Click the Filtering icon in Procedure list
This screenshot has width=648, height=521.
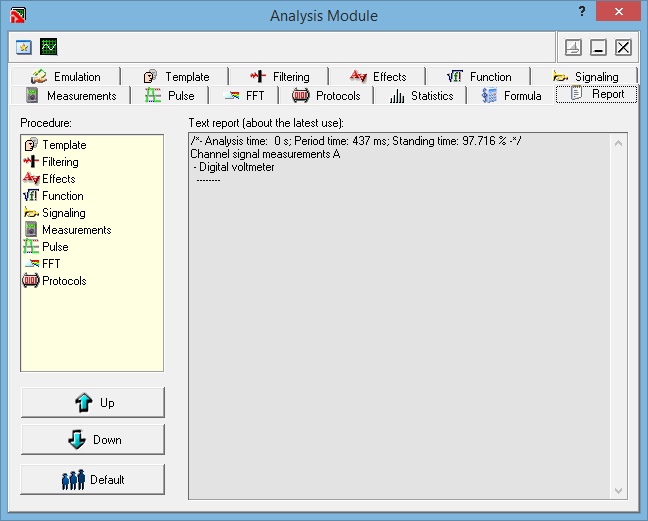point(30,162)
